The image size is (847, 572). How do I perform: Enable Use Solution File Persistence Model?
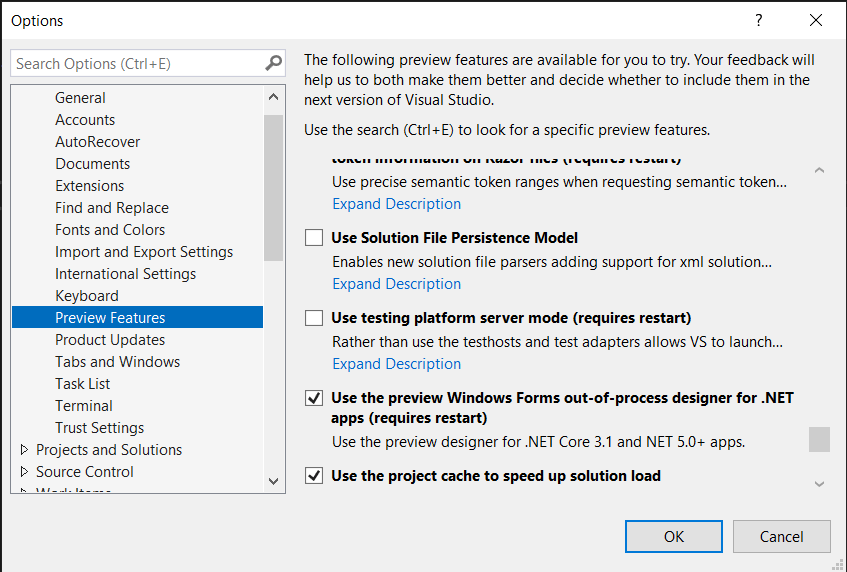(x=314, y=238)
